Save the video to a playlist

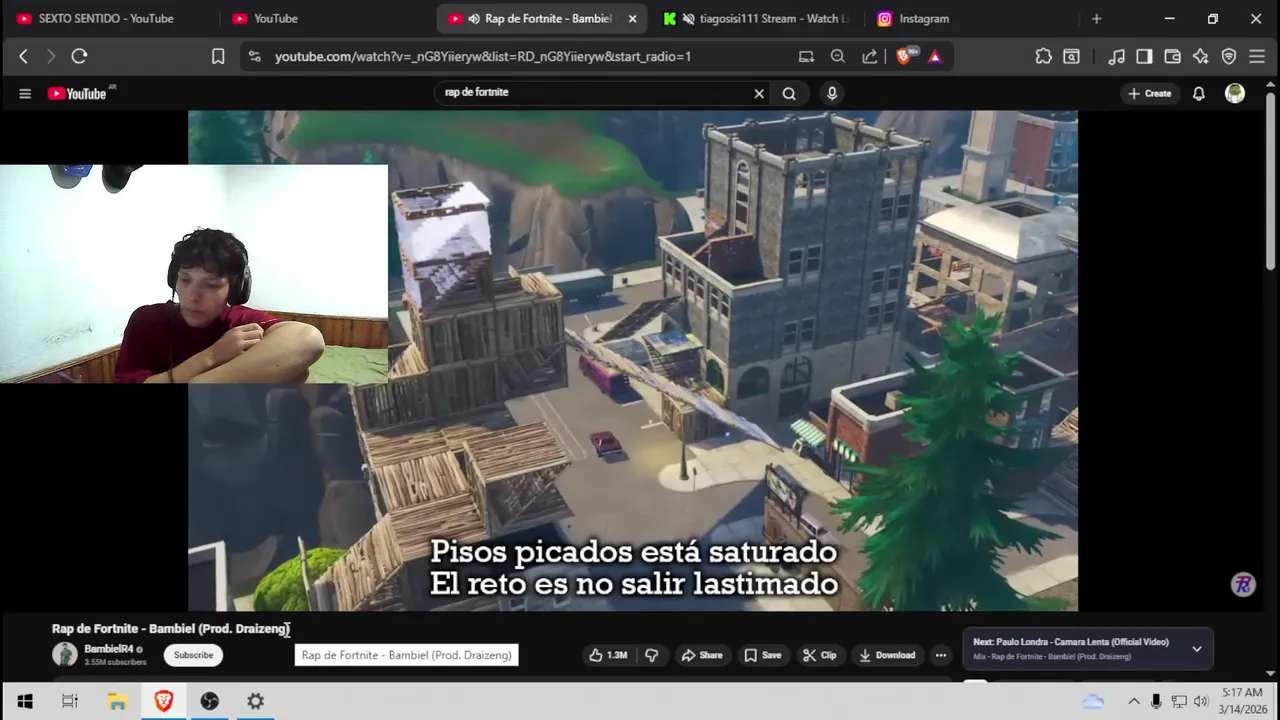point(762,655)
